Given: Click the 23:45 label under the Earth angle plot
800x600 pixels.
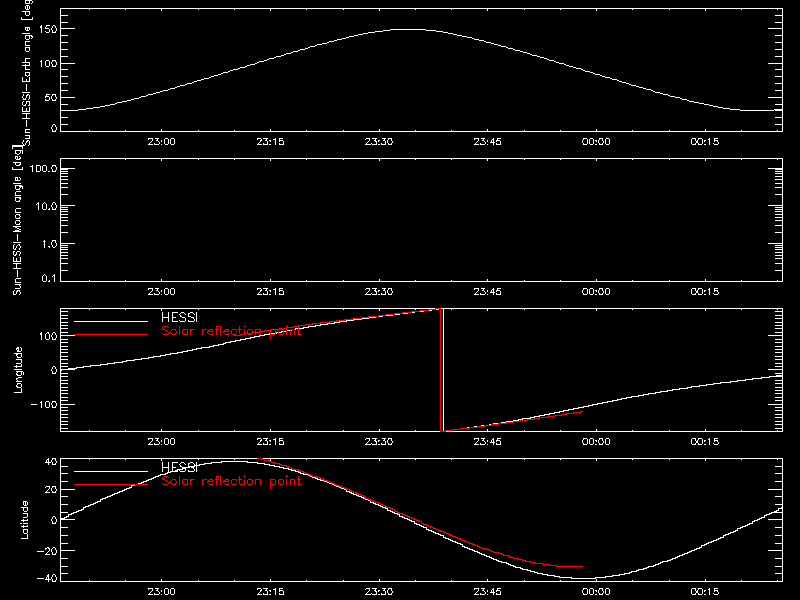Looking at the screenshot, I should tap(487, 141).
